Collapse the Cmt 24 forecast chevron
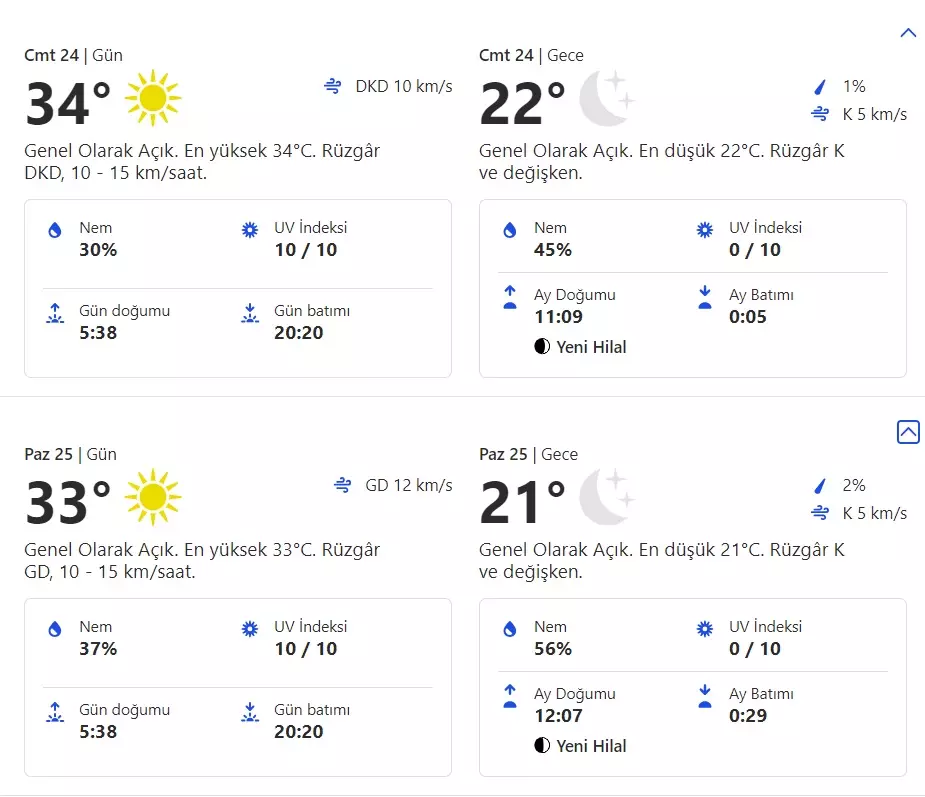The image size is (925, 797). point(908,33)
